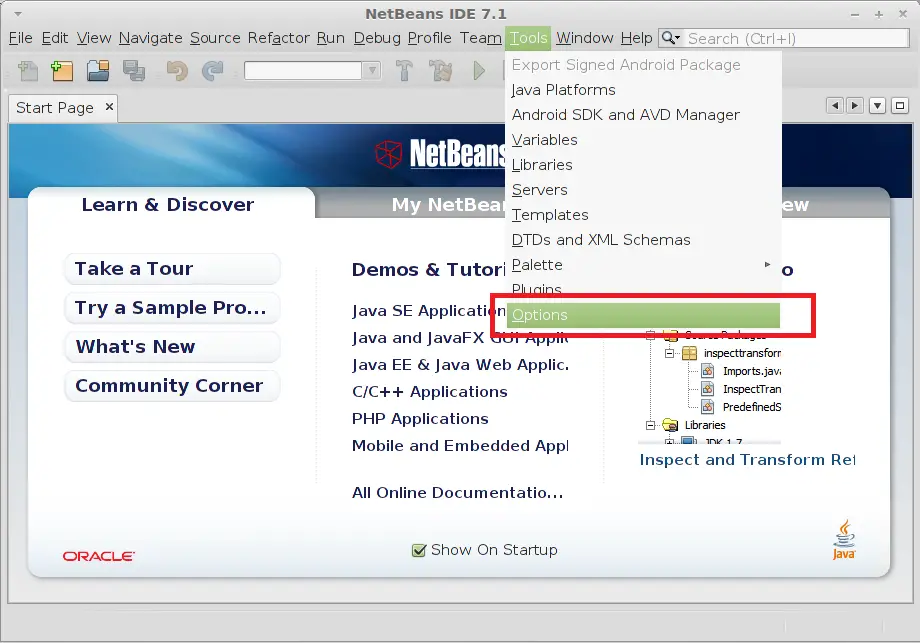920x643 pixels.
Task: Open Java EE & Java Web Applications link
Action: 461,365
